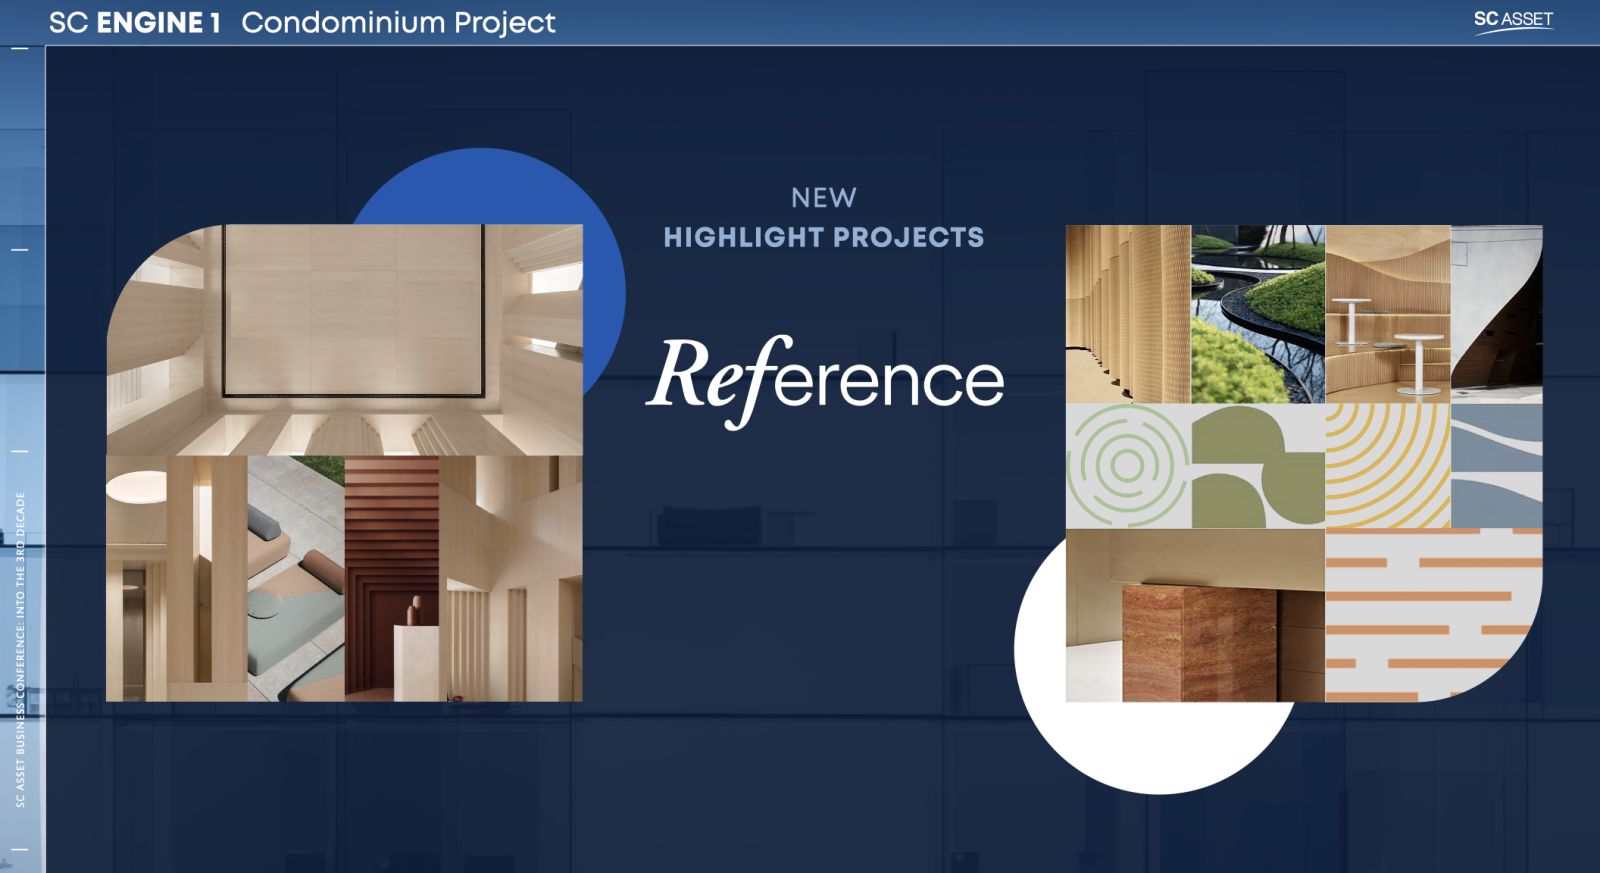The width and height of the screenshot is (1600, 873).
Task: Click the sofa seating area photo
Action: 295,578
